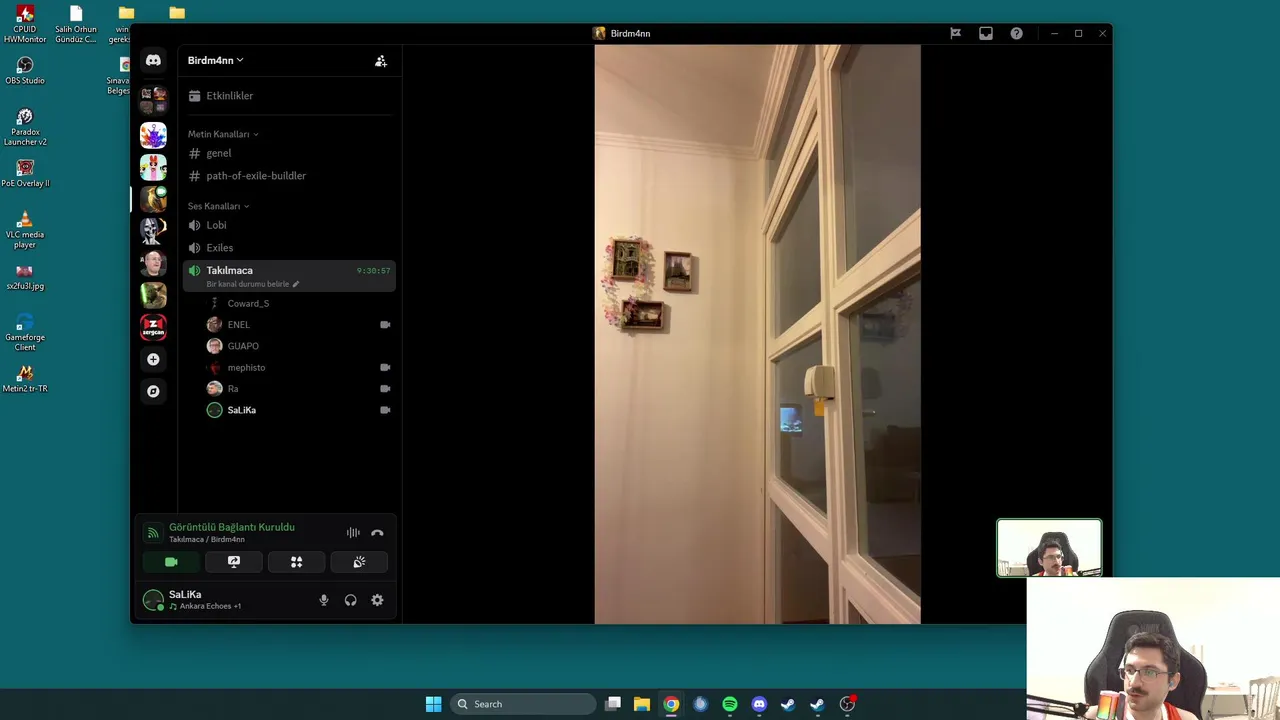
Task: Open Discover servers compass icon
Action: [x=153, y=391]
